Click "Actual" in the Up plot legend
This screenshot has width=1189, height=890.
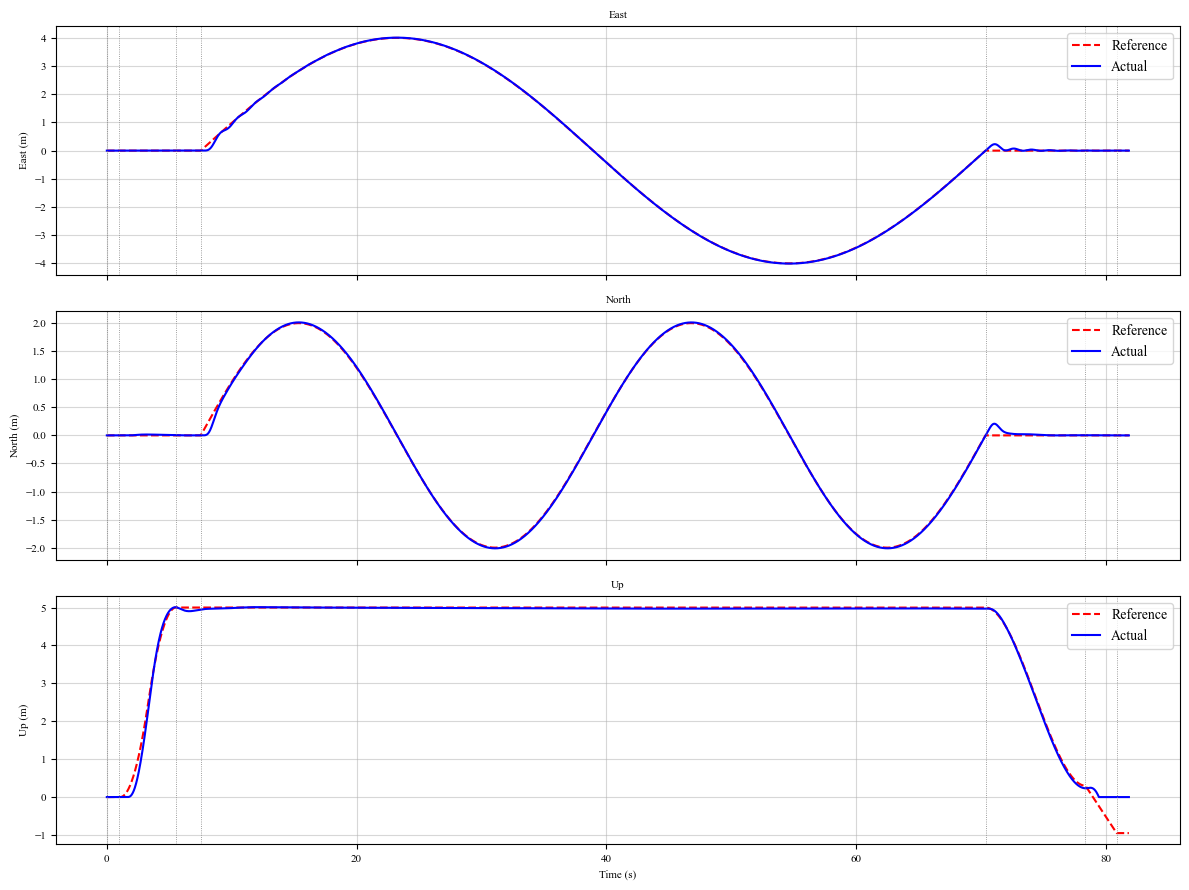coord(1129,636)
